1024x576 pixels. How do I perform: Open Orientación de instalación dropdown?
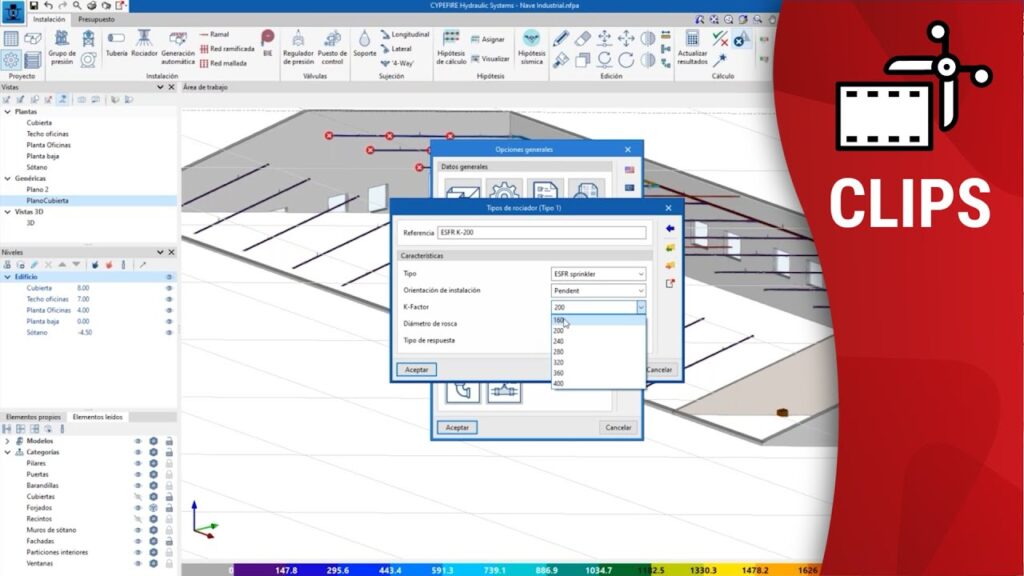click(598, 290)
